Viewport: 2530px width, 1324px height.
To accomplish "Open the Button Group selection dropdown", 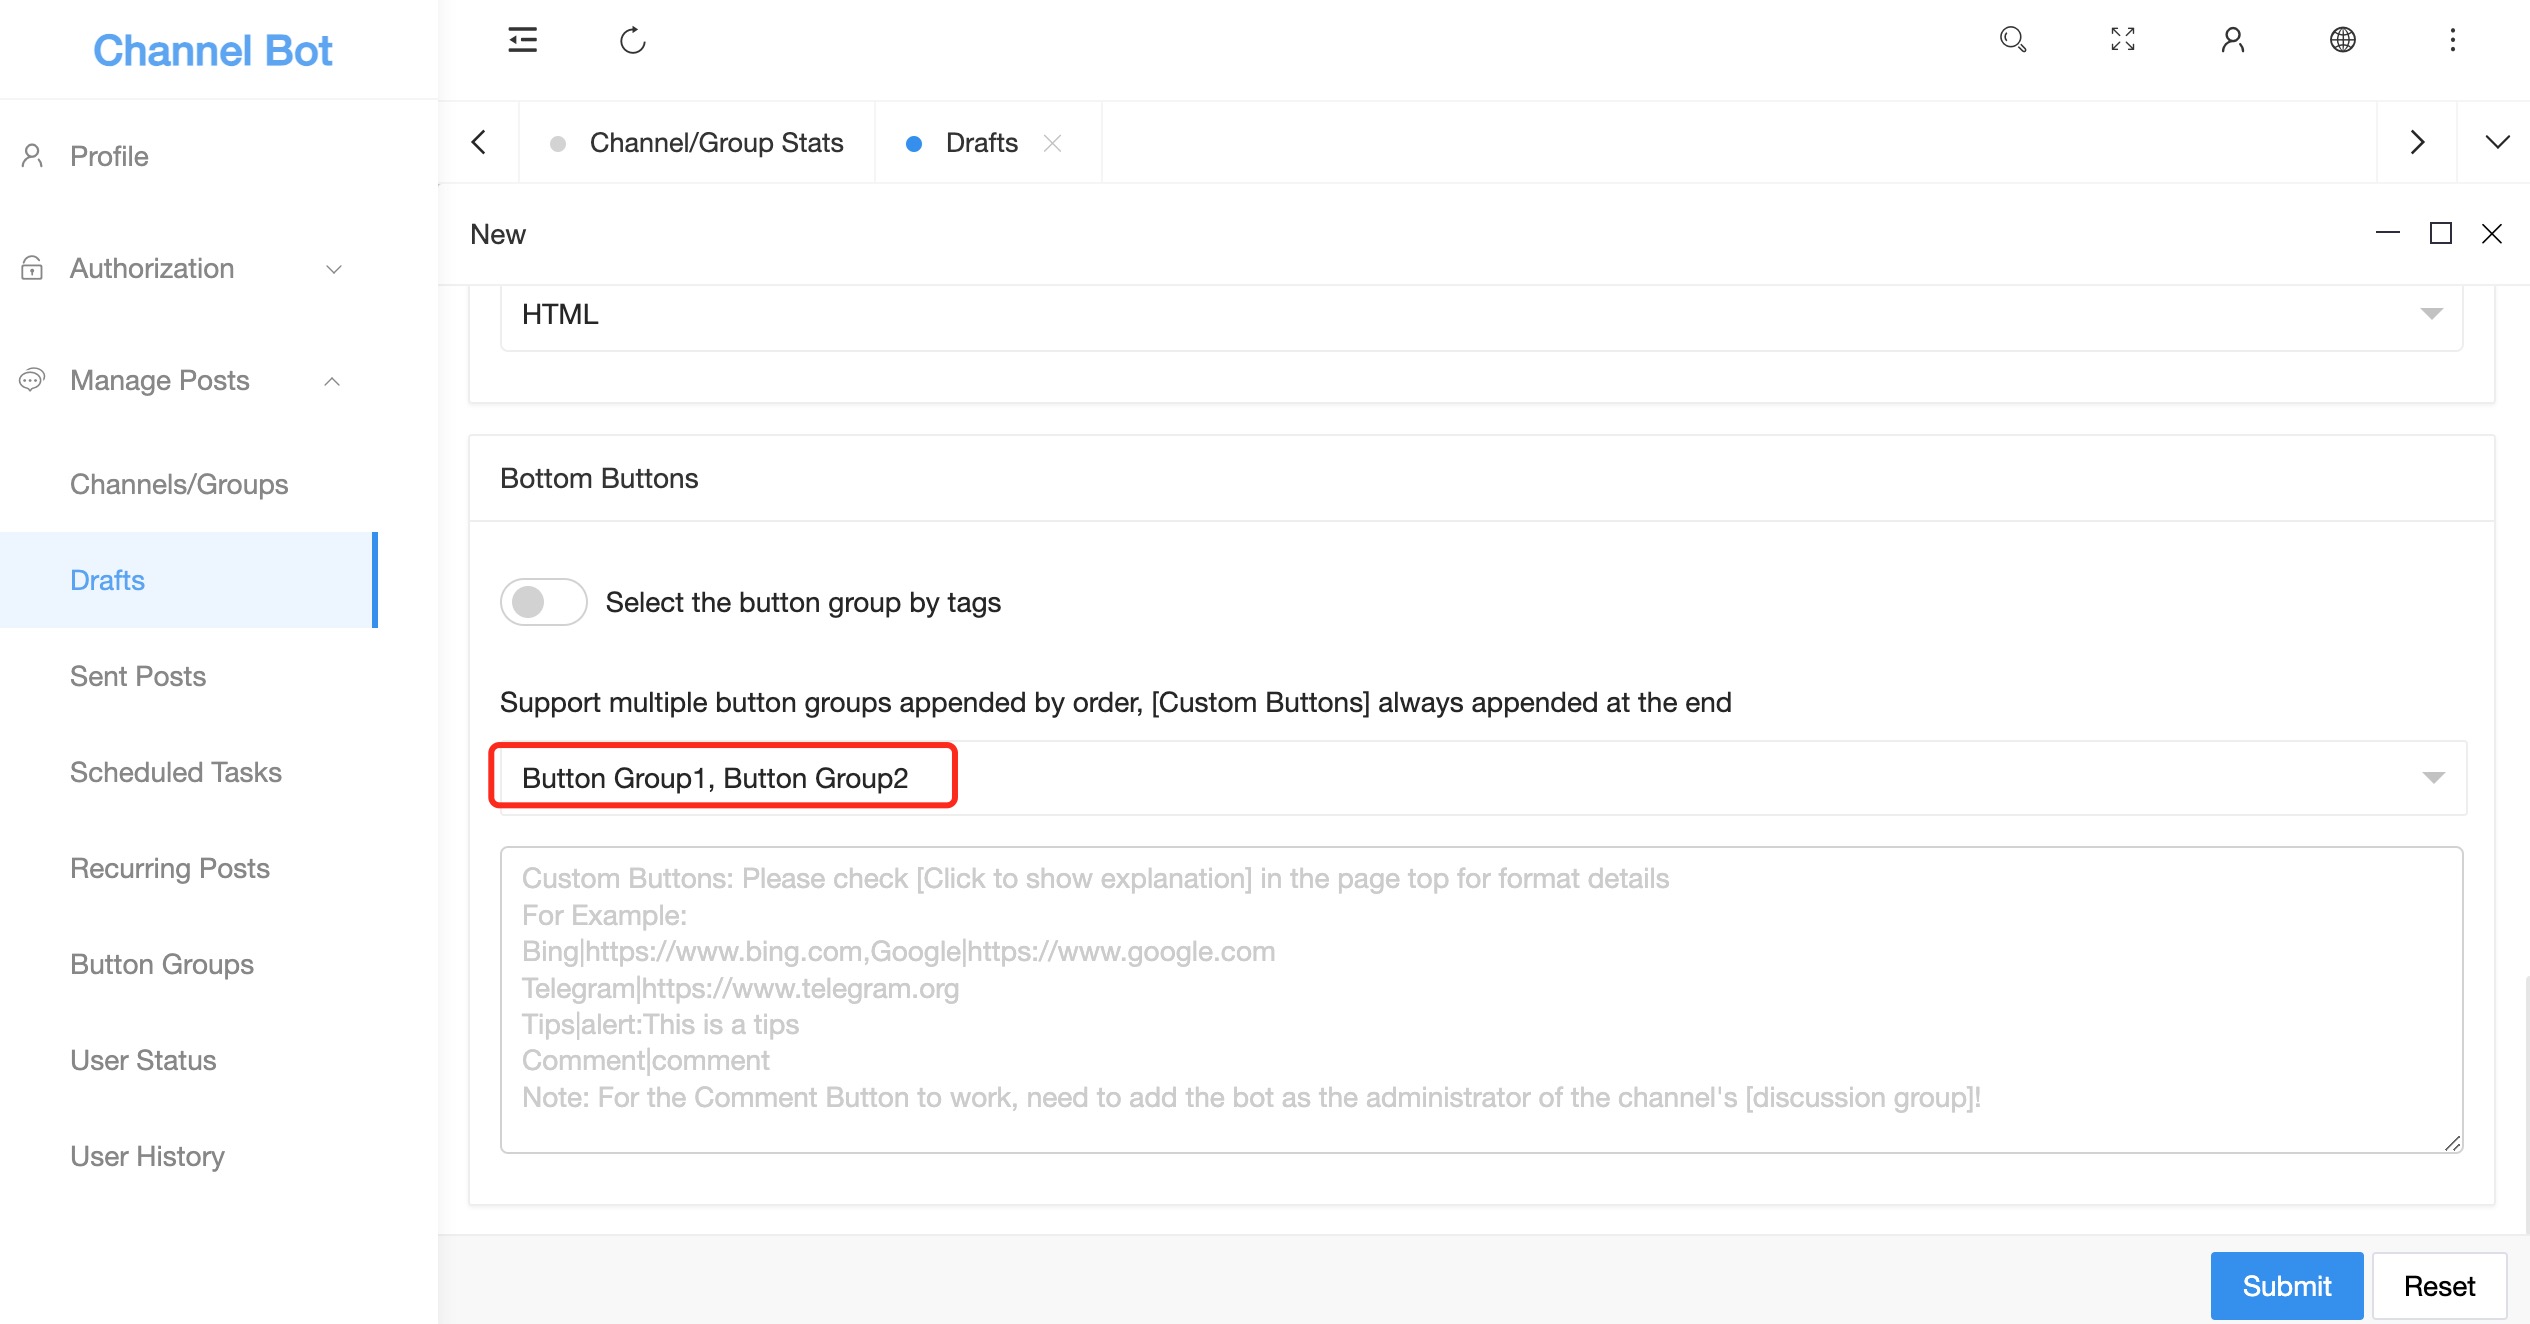I will 1482,778.
